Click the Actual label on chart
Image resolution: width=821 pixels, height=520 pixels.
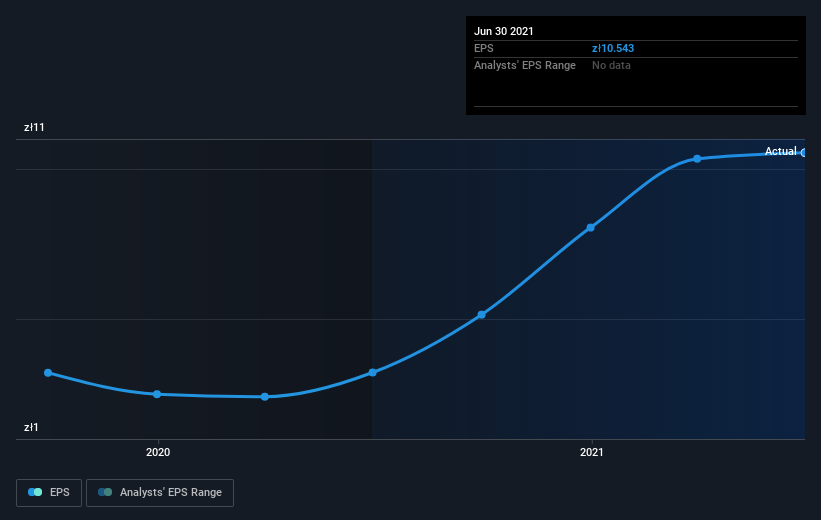click(780, 151)
